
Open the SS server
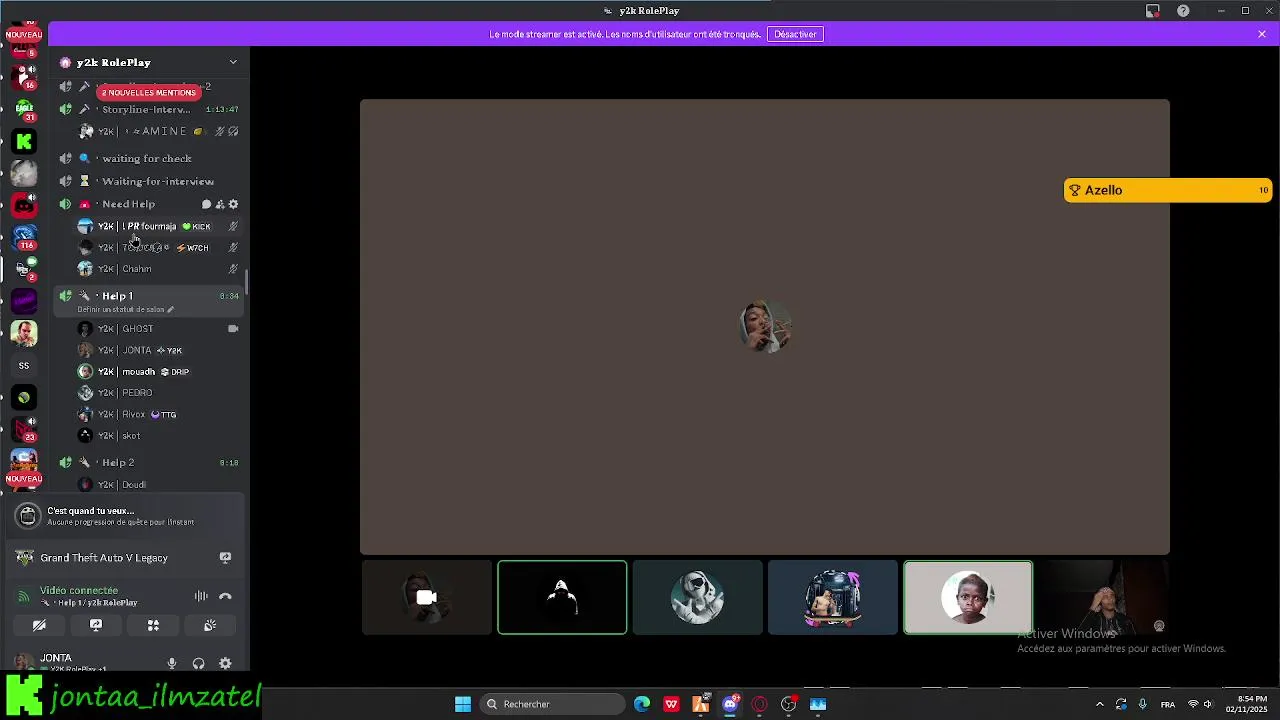(24, 365)
